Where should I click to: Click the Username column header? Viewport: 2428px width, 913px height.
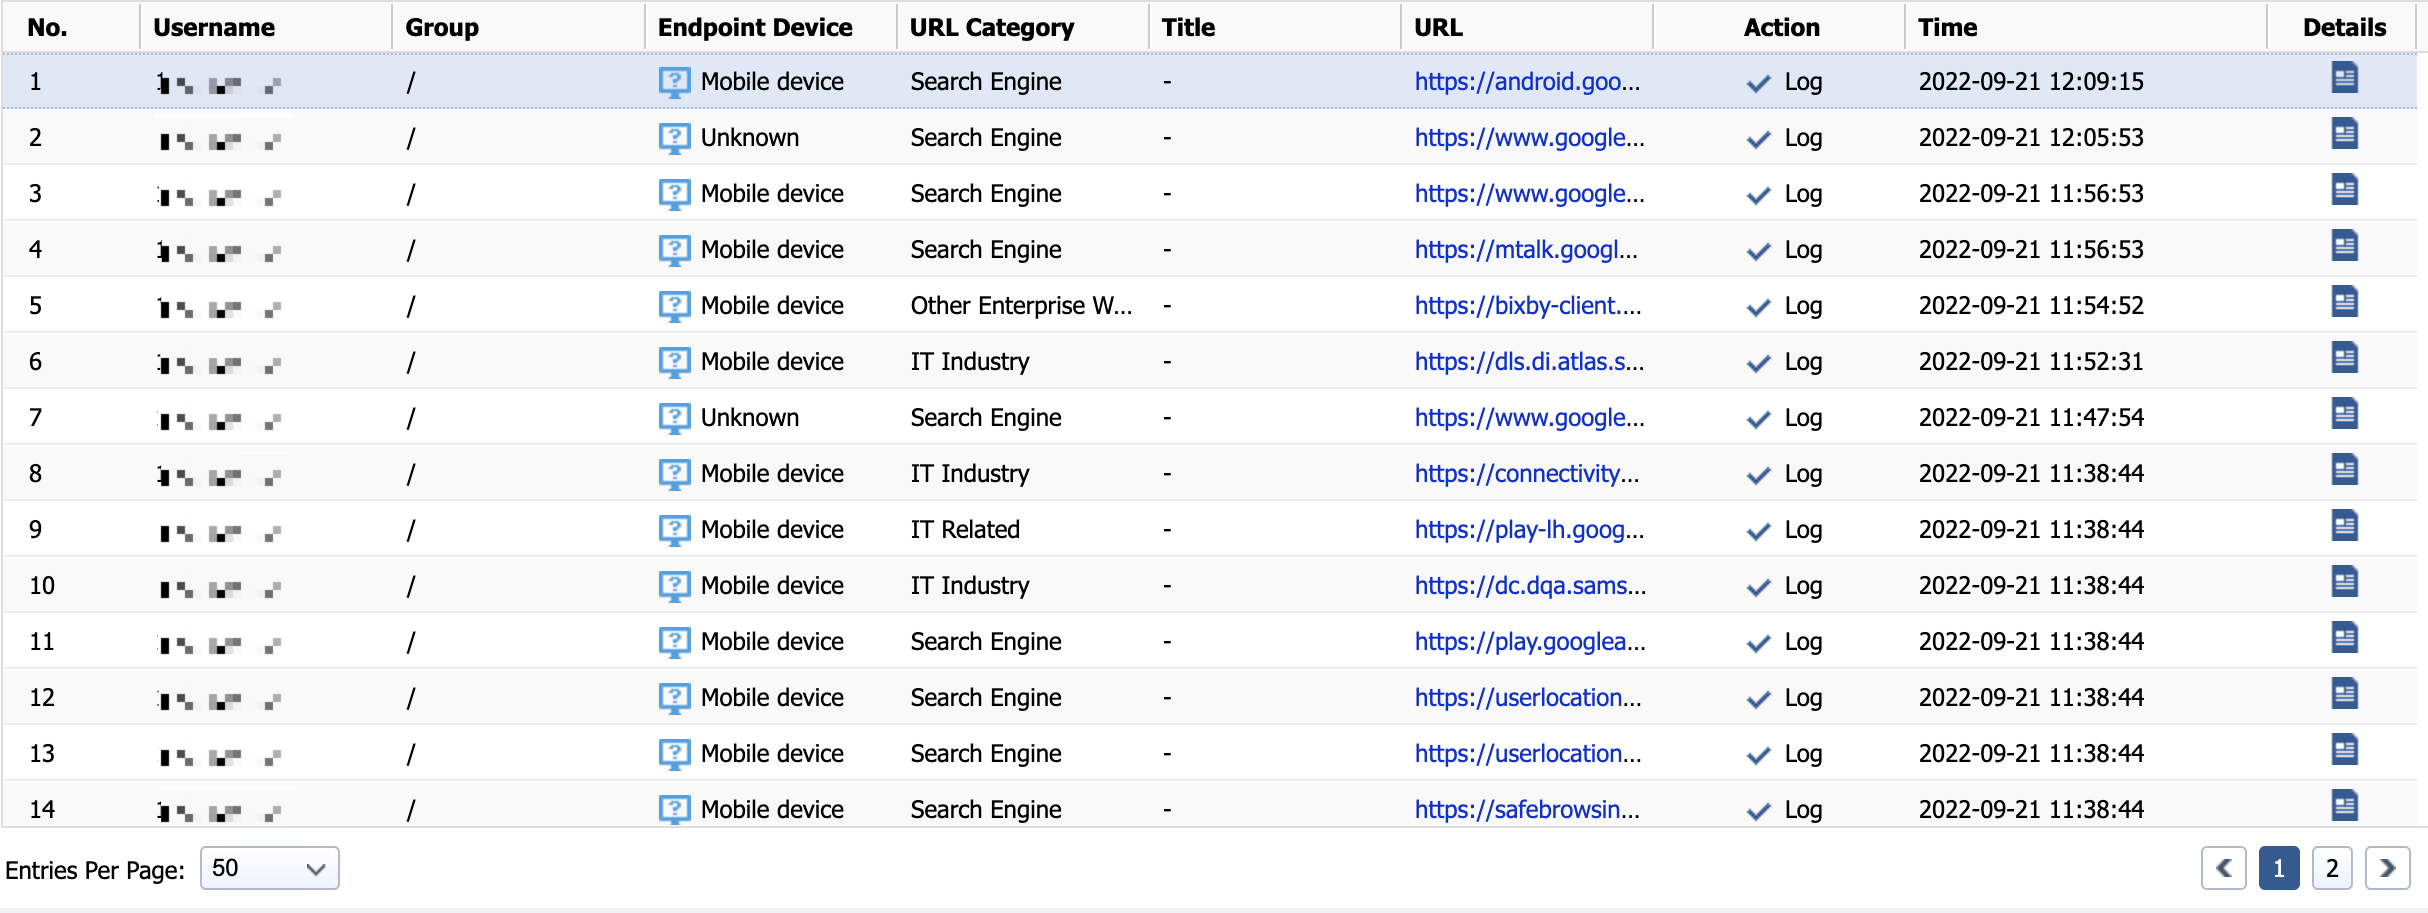(213, 28)
